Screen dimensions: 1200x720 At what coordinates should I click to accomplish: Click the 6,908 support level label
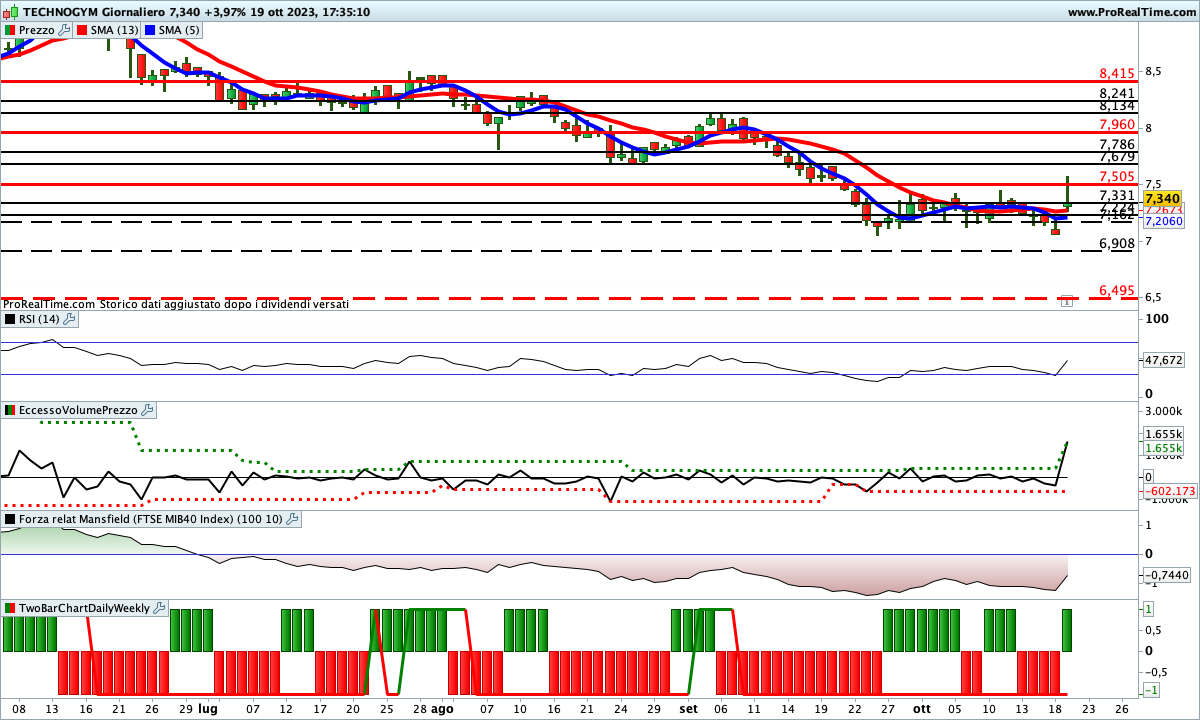(x=1117, y=244)
